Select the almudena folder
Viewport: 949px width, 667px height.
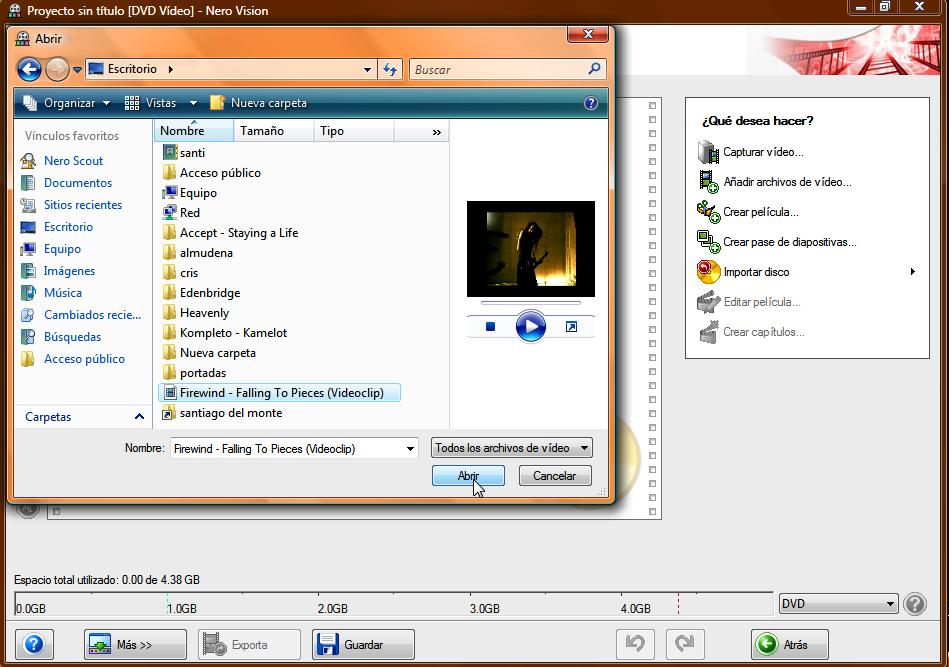point(197,252)
